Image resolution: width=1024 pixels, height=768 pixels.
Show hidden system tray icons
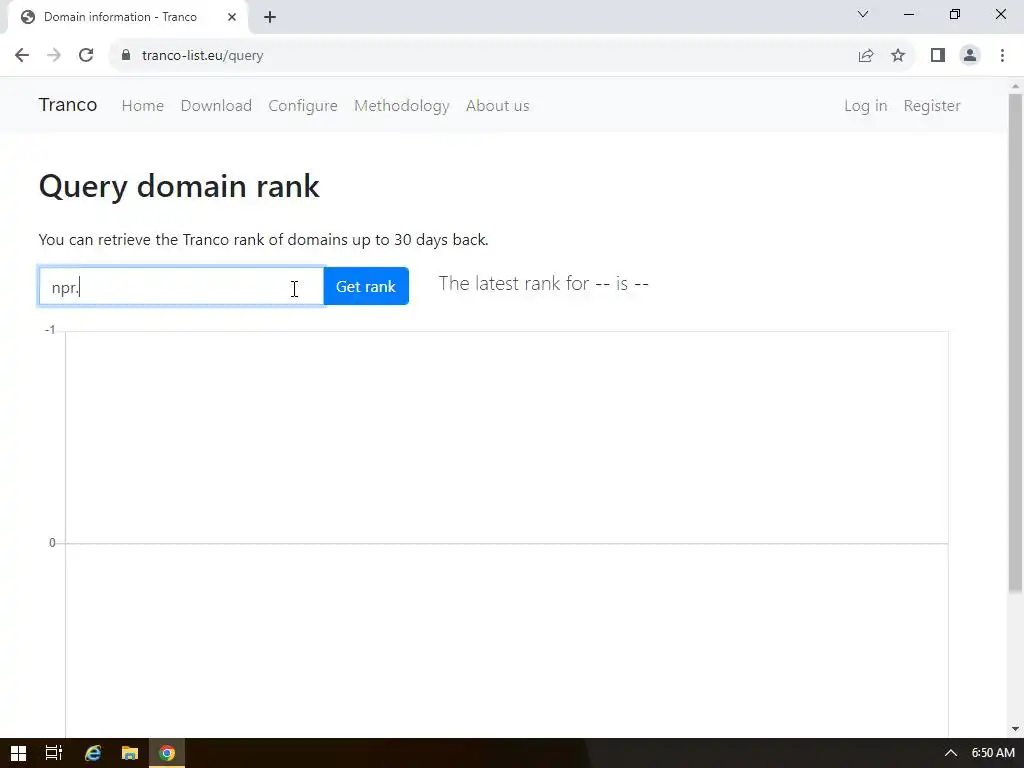point(951,753)
